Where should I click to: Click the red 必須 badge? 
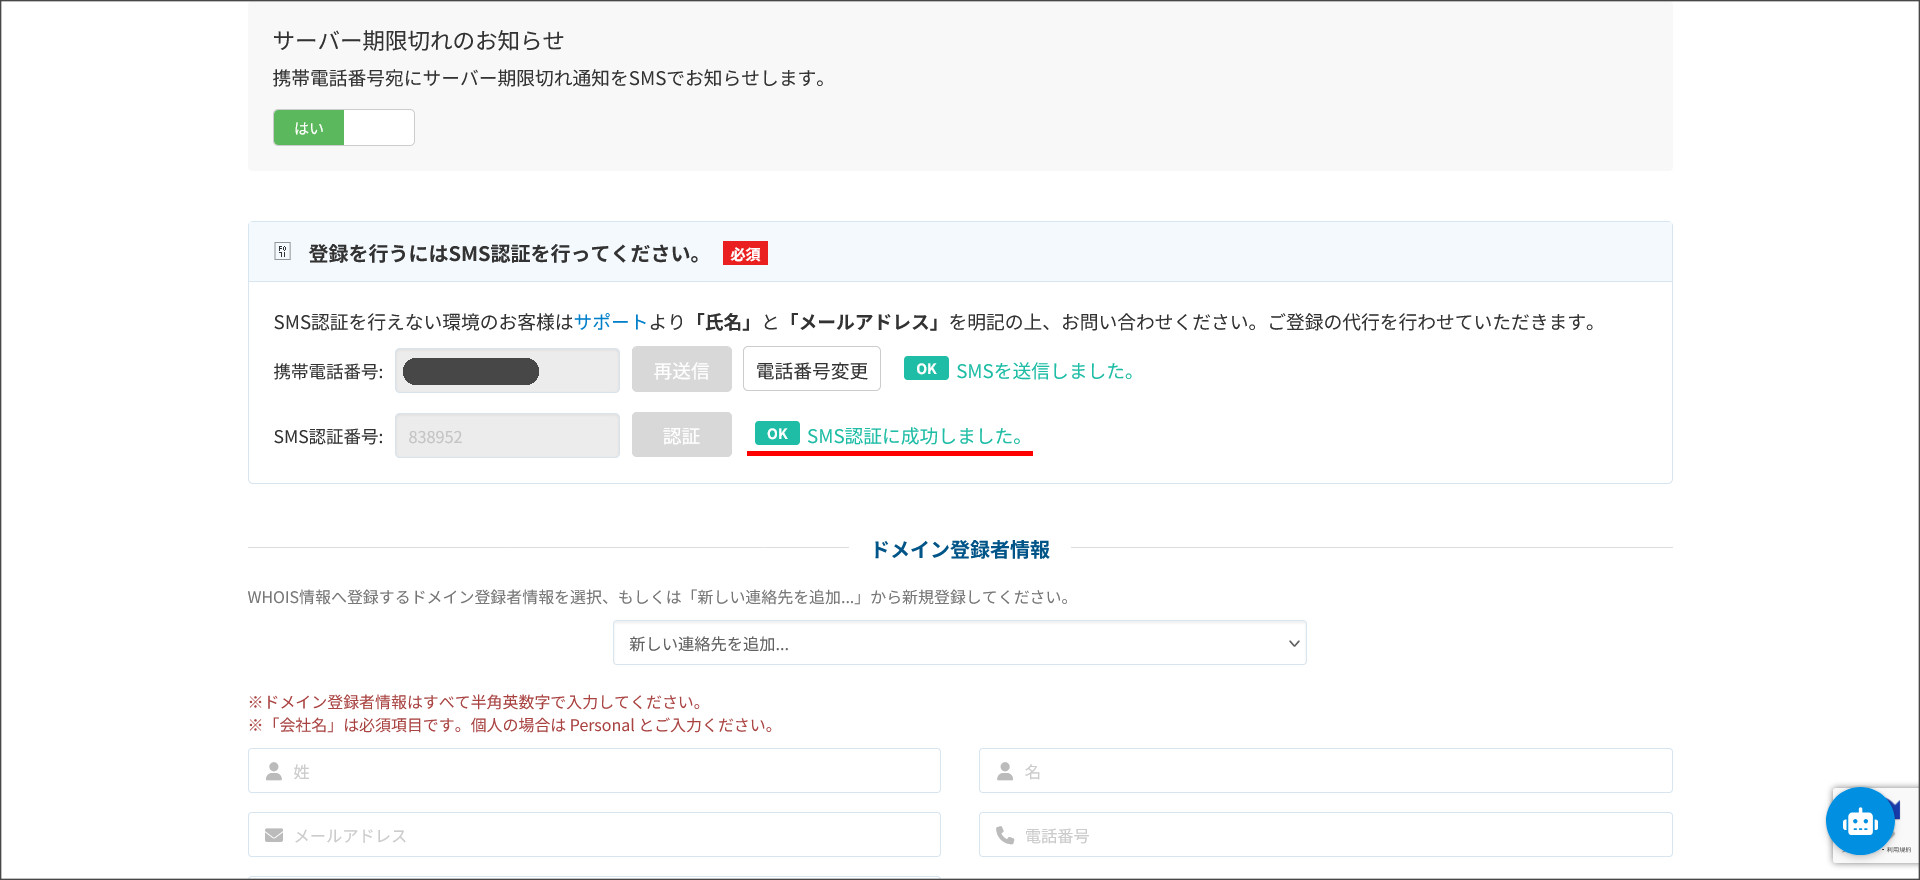(745, 254)
